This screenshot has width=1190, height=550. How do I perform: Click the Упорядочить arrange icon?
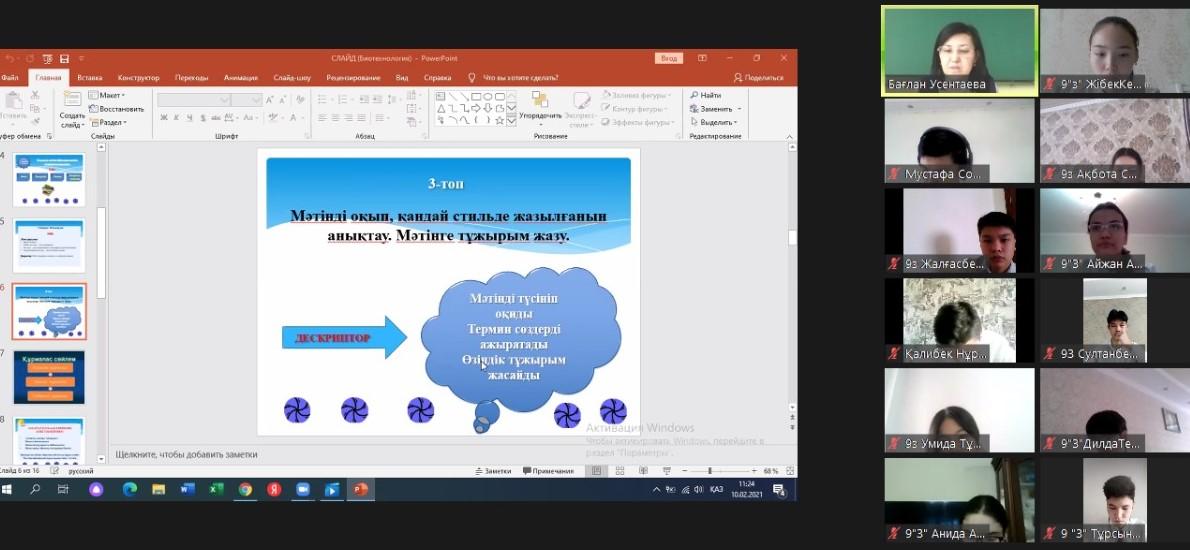(x=539, y=102)
